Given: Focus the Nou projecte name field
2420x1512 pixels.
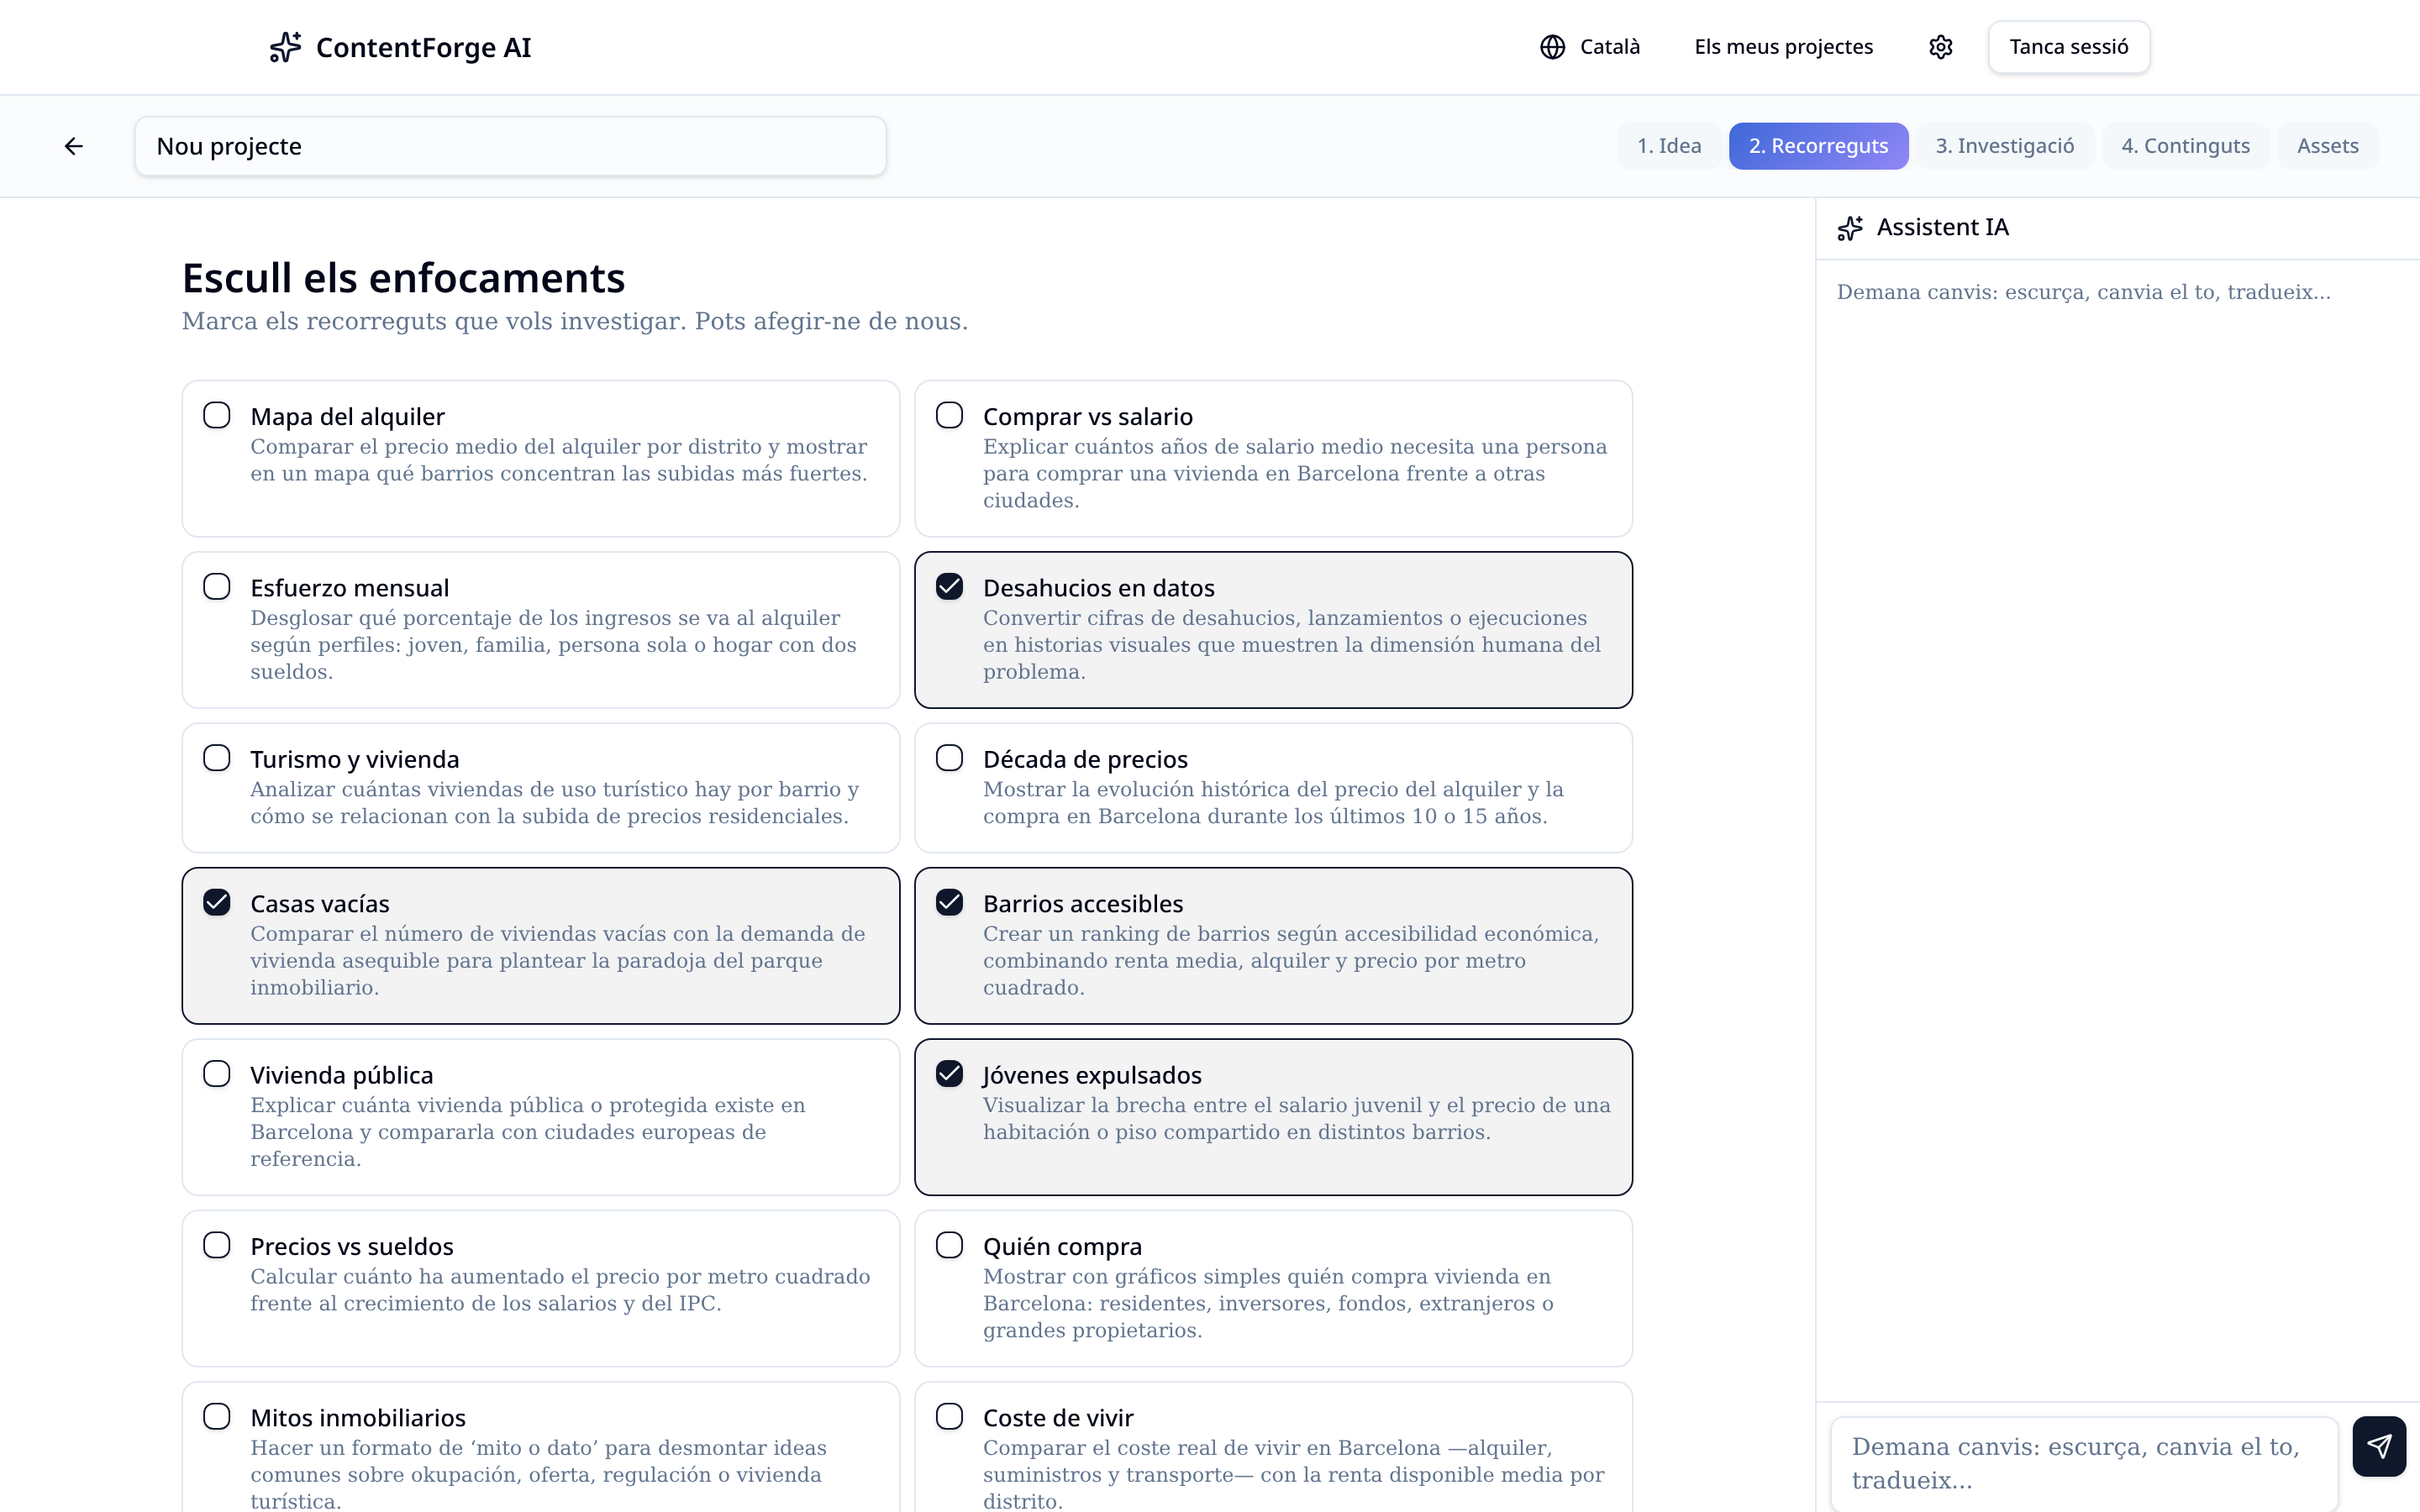Looking at the screenshot, I should coord(510,146).
